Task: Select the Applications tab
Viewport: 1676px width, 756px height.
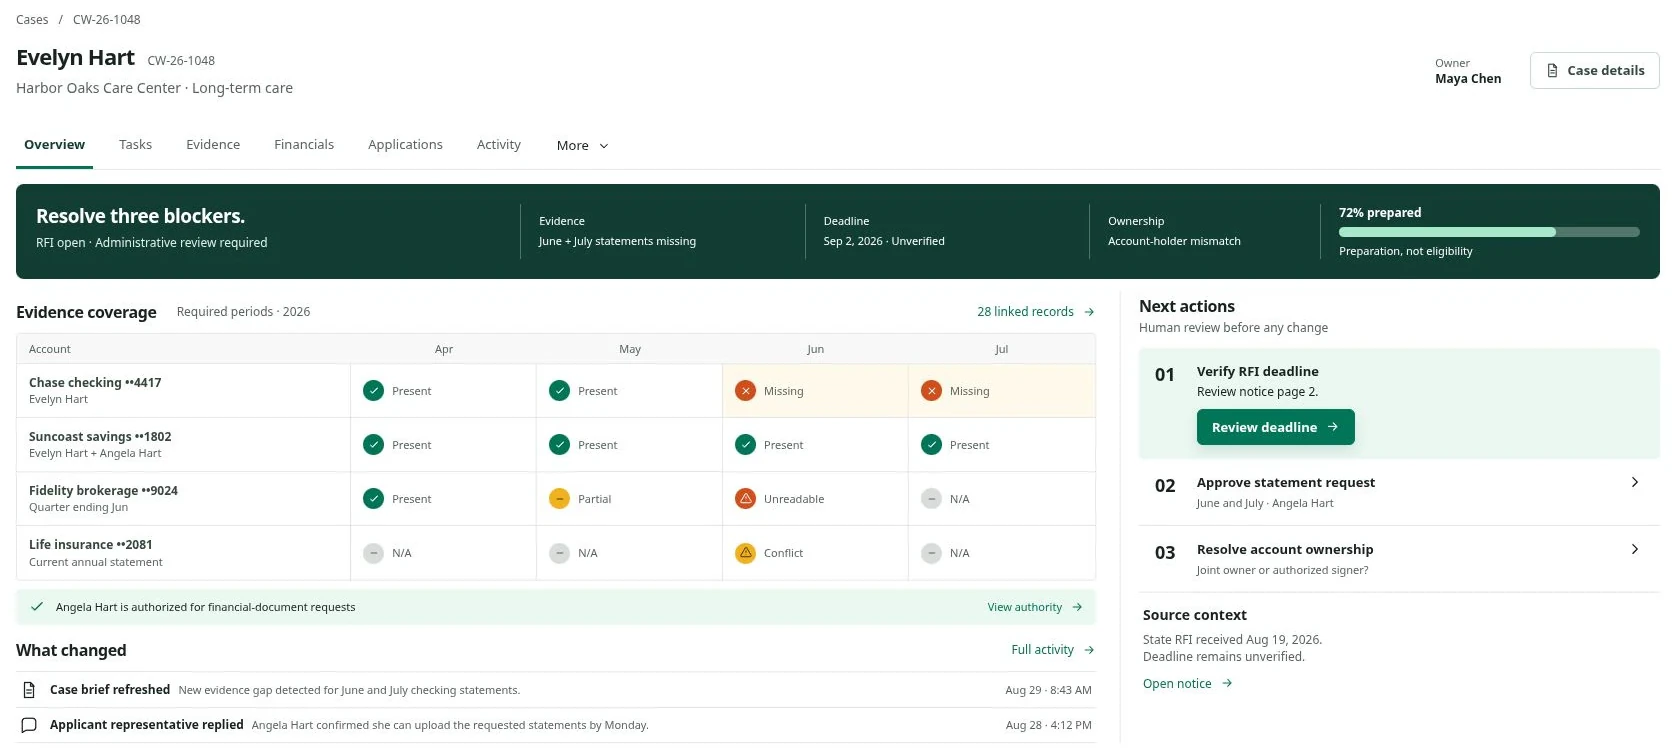Action: tap(405, 145)
